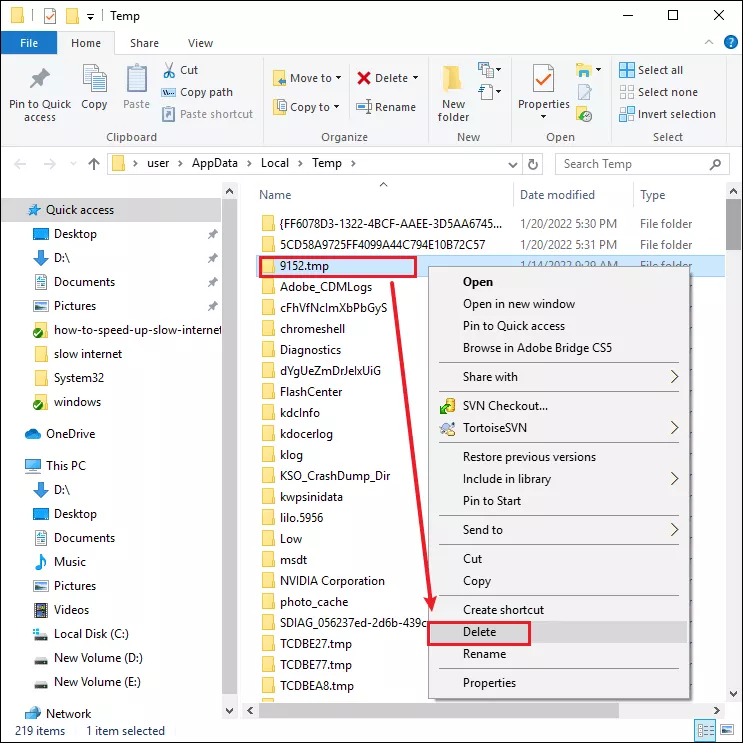Click the Properties ribbon icon
This screenshot has height=743, width=743.
coord(543,78)
